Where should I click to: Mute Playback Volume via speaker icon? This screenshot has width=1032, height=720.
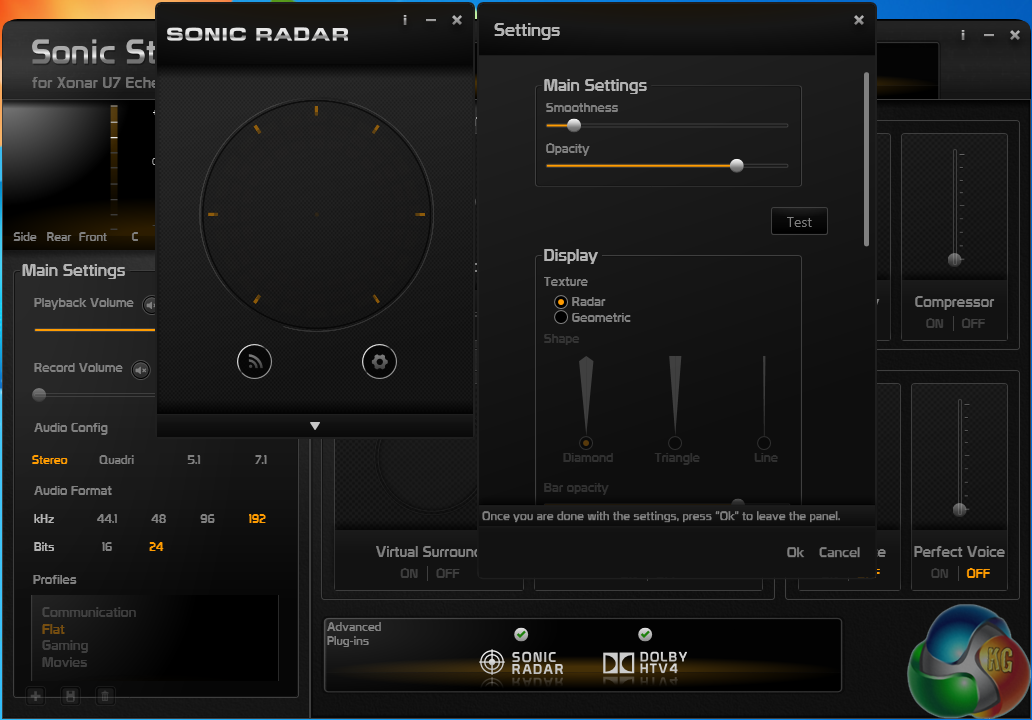150,303
